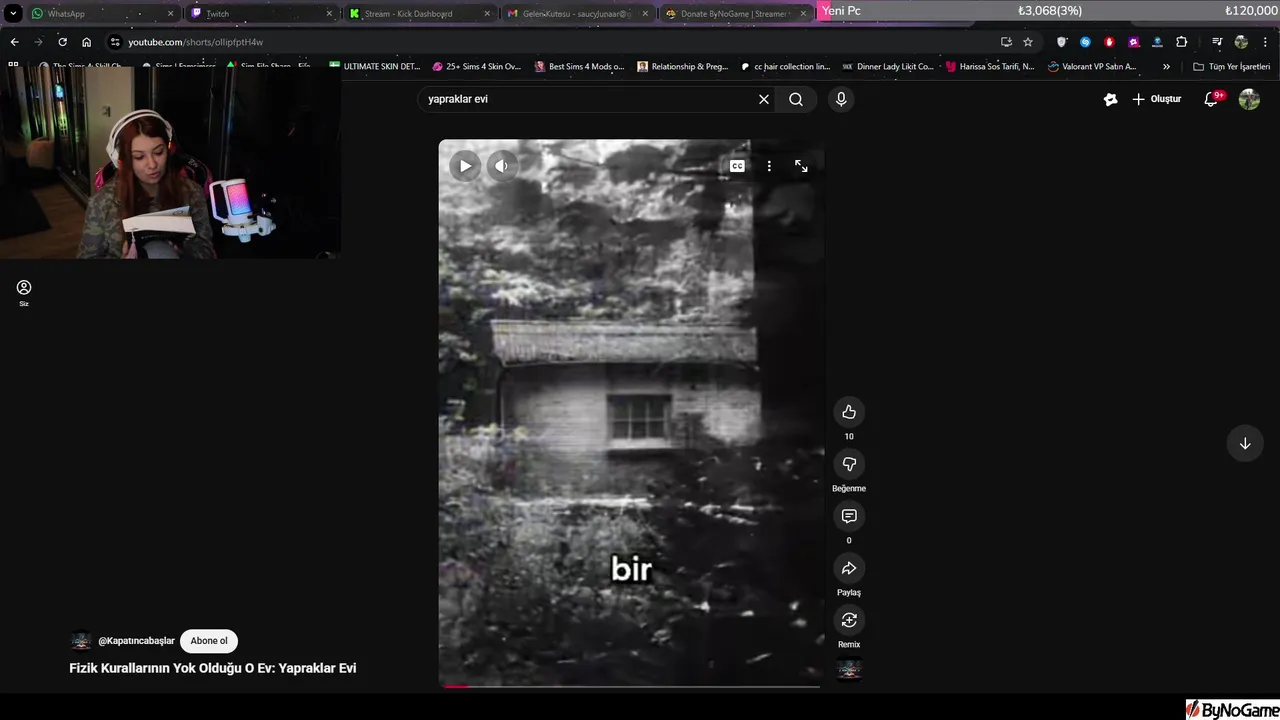This screenshot has height=720, width=1280.
Task: Open the cc hair collection bookmark
Action: pos(786,67)
